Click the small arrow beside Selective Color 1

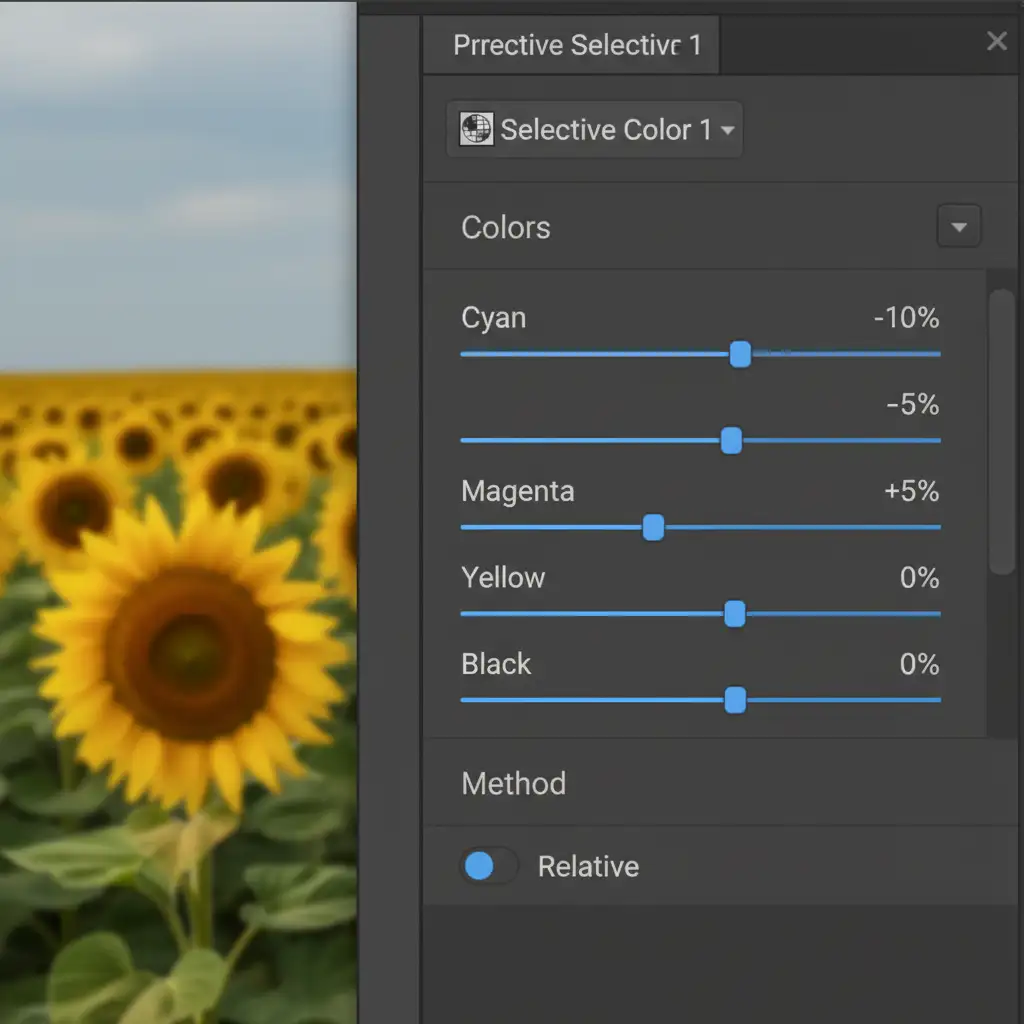coord(728,131)
